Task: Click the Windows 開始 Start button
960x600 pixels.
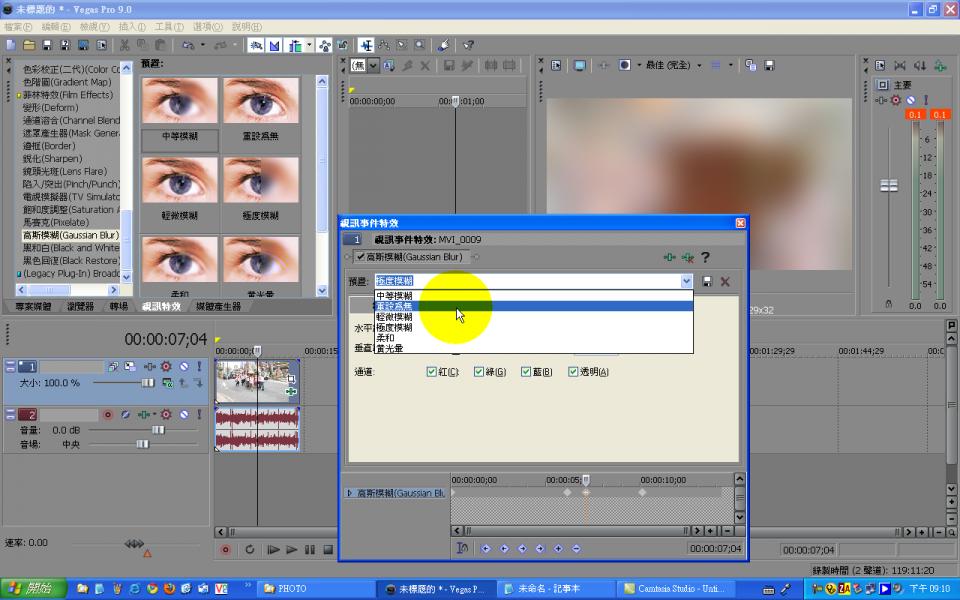Action: tap(28, 589)
